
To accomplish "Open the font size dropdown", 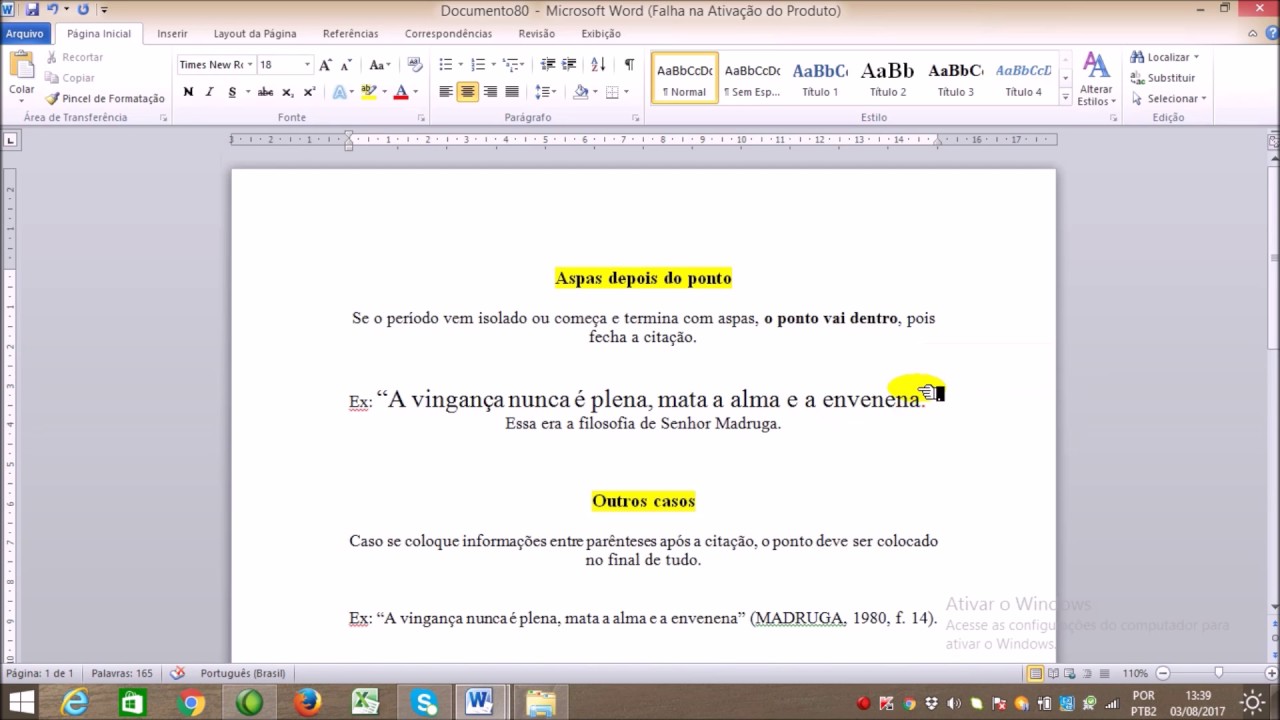I will [307, 65].
